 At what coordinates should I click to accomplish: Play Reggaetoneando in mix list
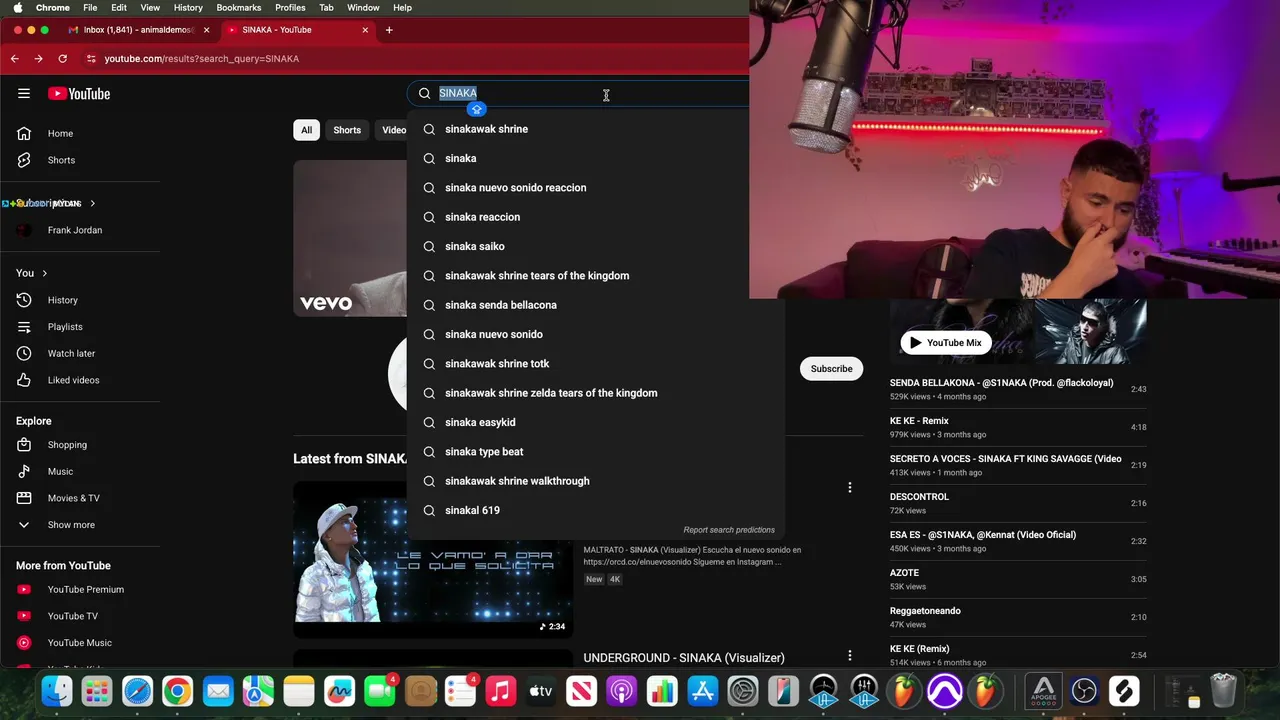pyautogui.click(x=1018, y=617)
